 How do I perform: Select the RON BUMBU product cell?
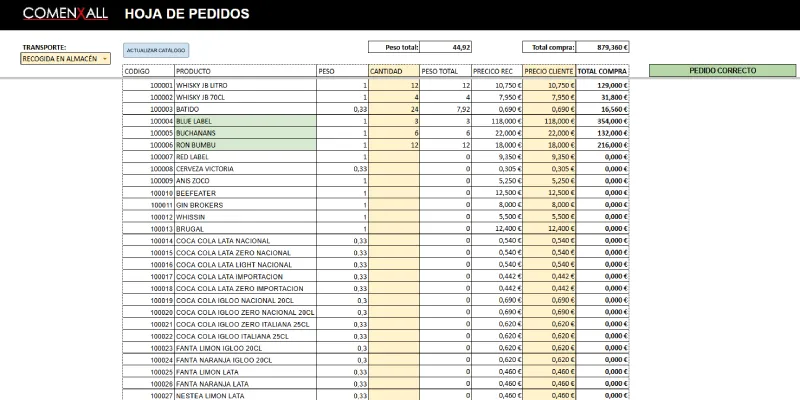point(245,145)
